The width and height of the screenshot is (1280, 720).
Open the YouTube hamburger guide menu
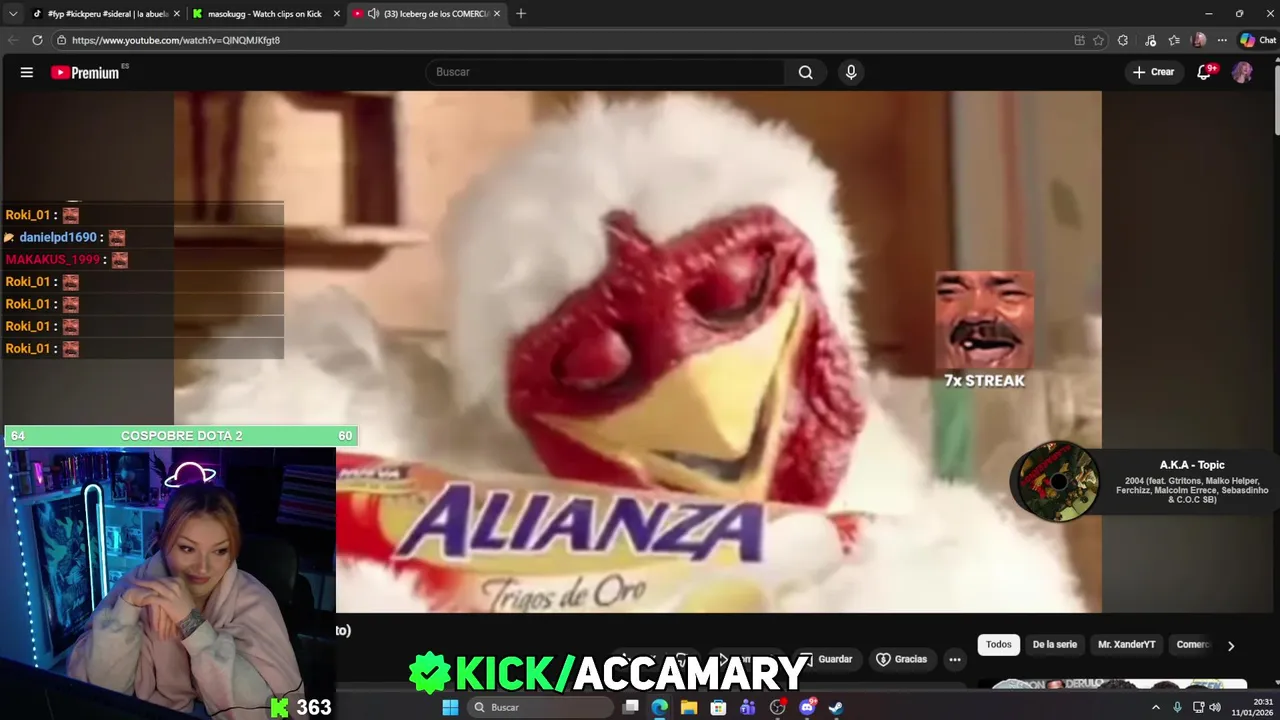click(x=27, y=72)
